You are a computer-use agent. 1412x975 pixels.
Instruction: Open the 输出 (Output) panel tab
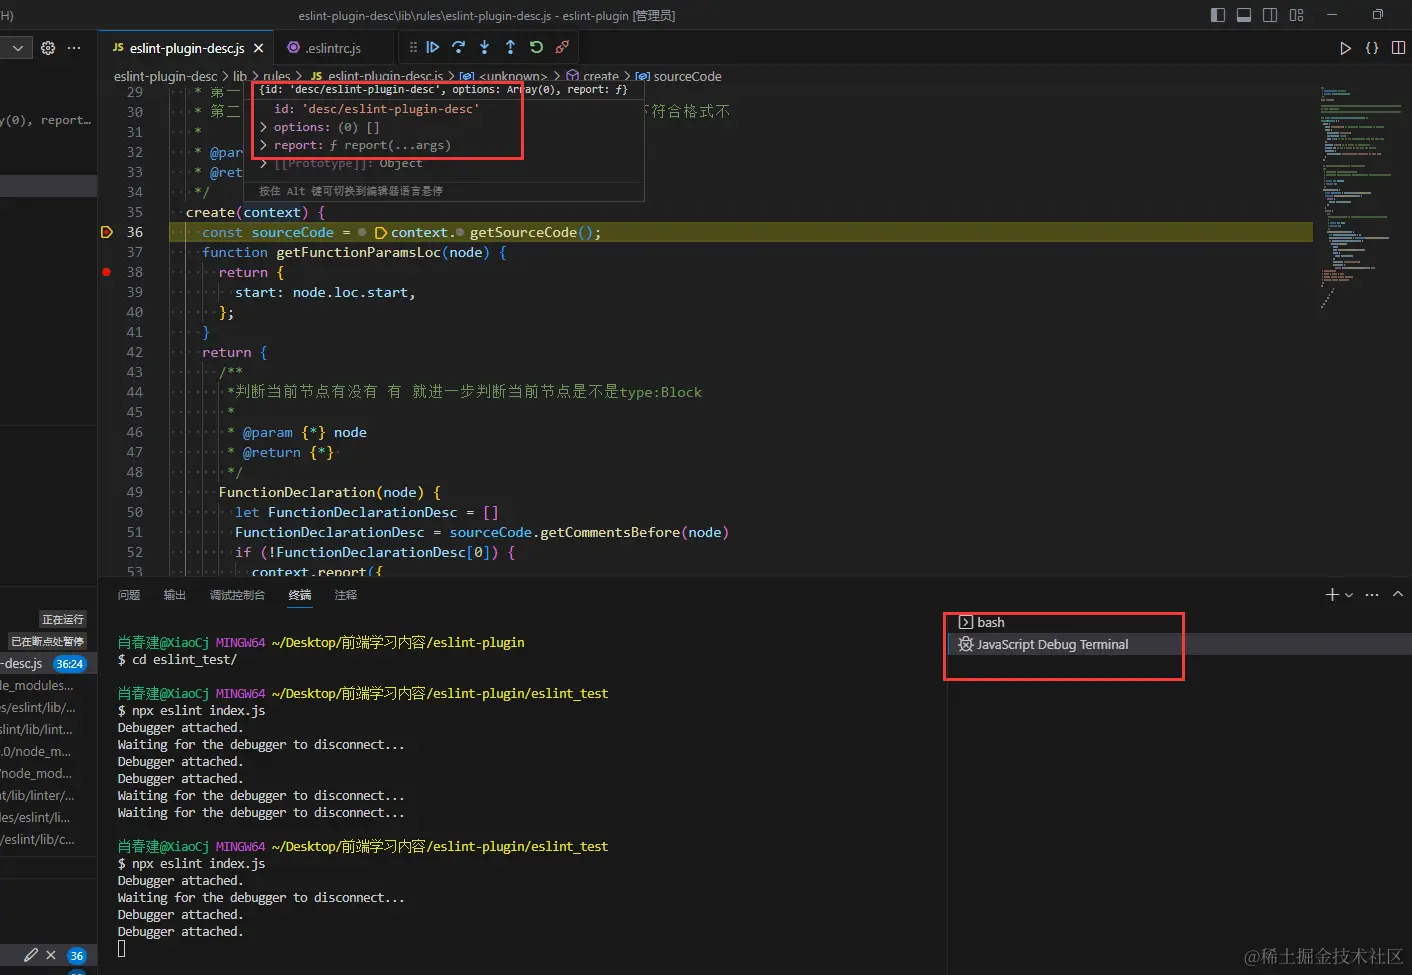(175, 595)
